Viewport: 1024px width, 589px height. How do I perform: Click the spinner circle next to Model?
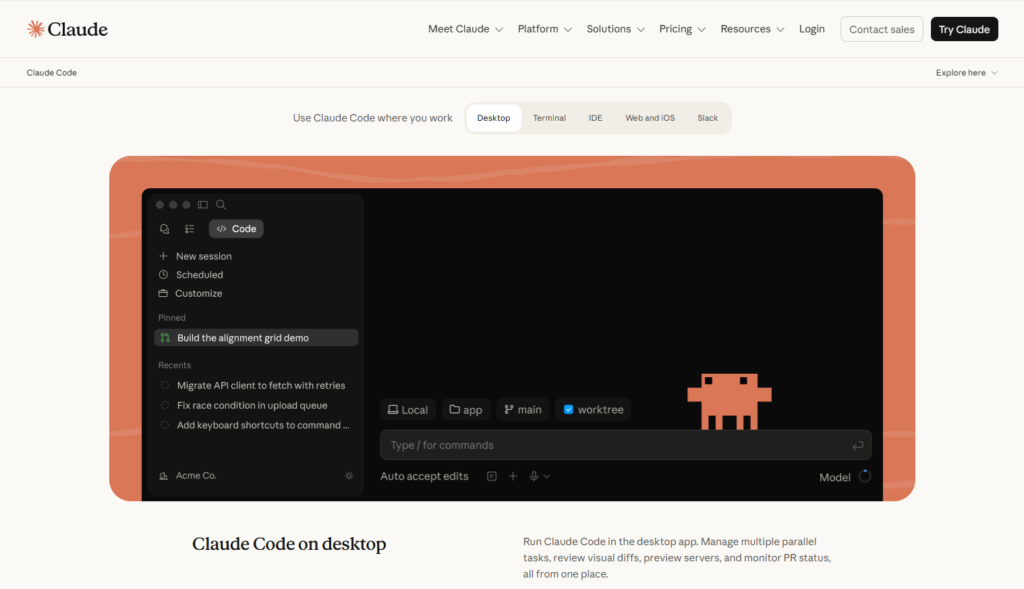coord(865,477)
